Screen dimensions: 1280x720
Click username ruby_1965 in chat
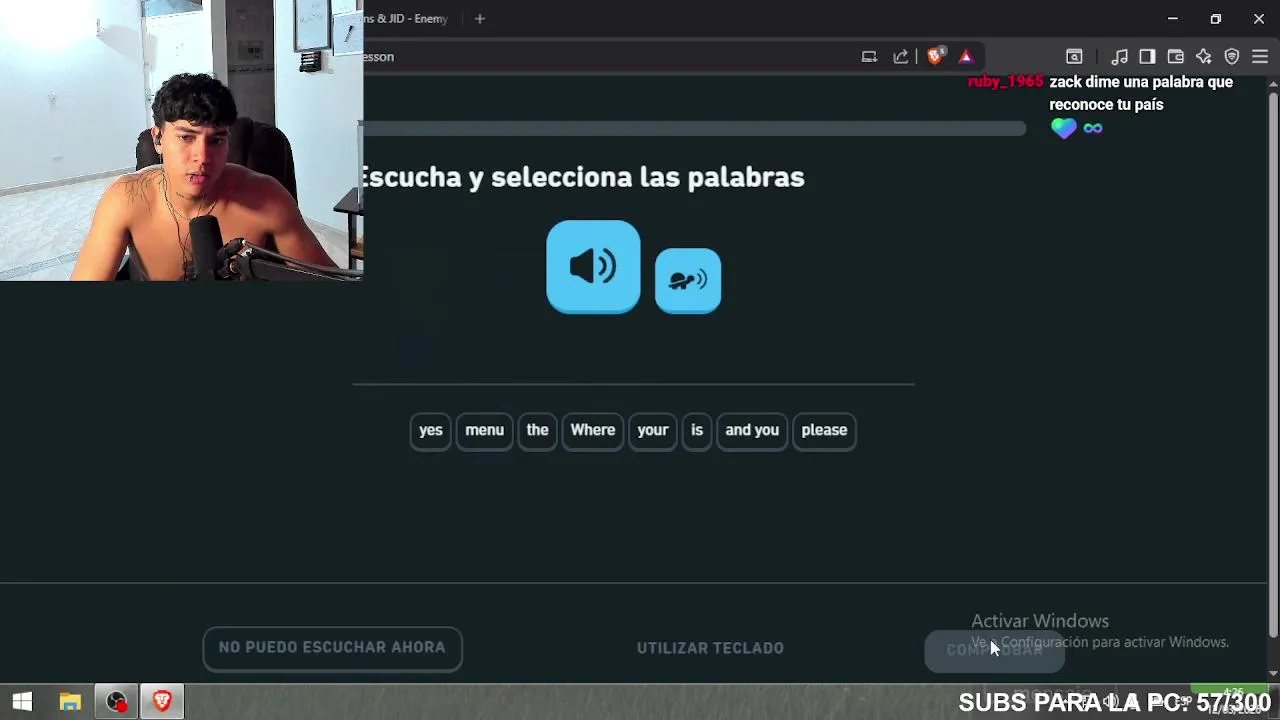pyautogui.click(x=1006, y=82)
